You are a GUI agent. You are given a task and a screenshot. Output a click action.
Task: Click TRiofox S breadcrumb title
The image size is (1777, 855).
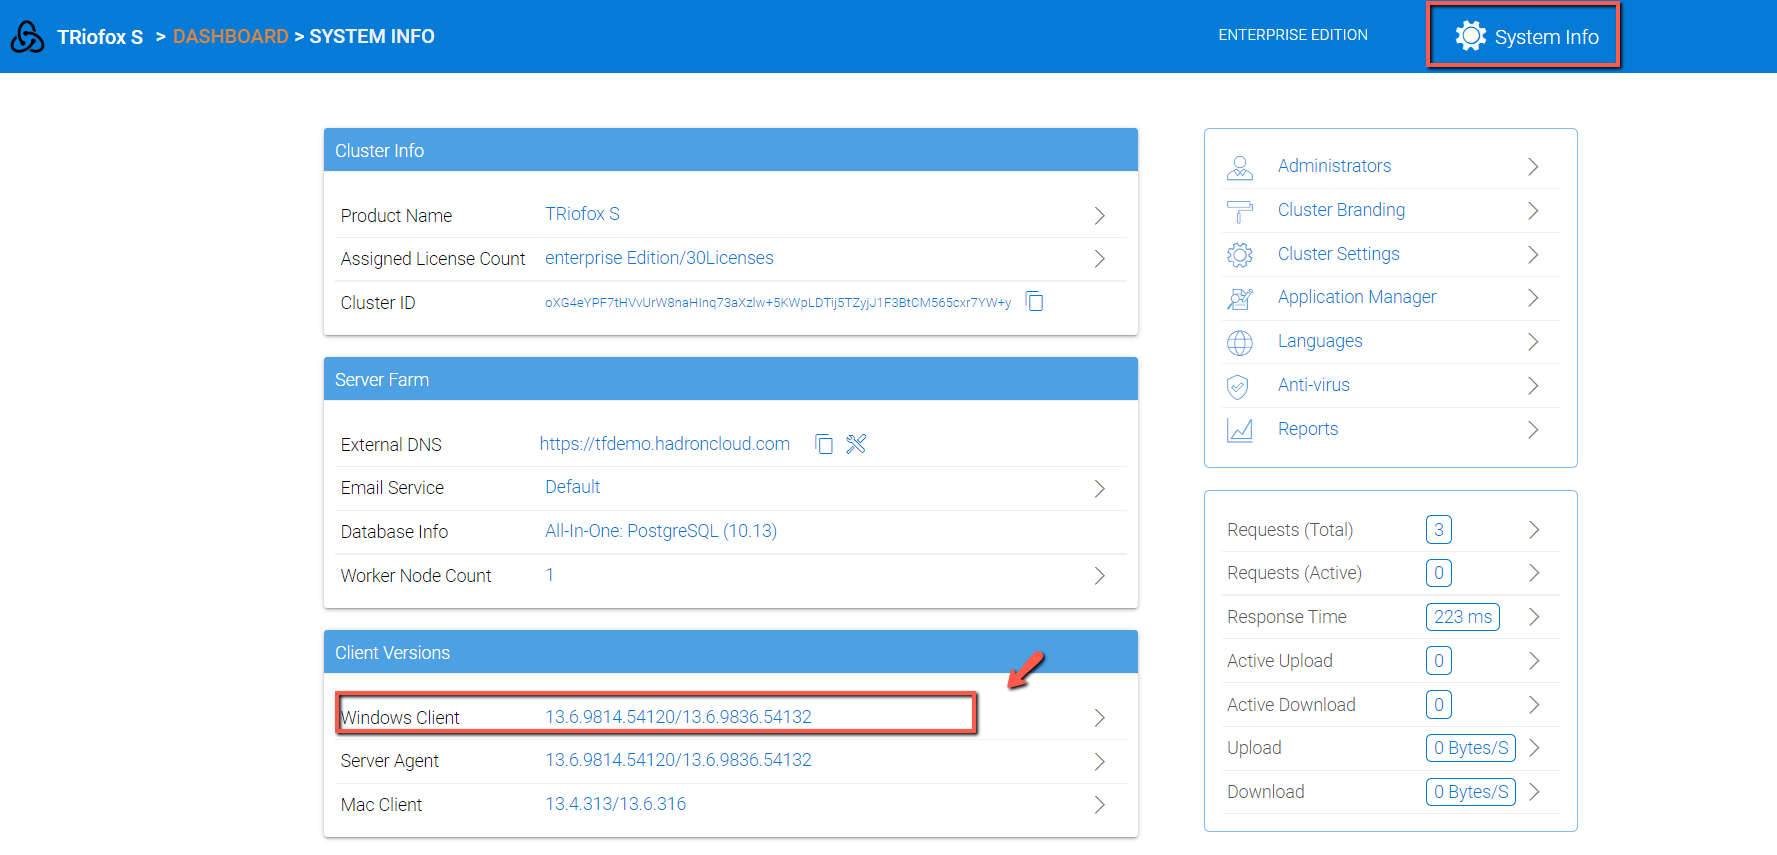click(x=100, y=37)
